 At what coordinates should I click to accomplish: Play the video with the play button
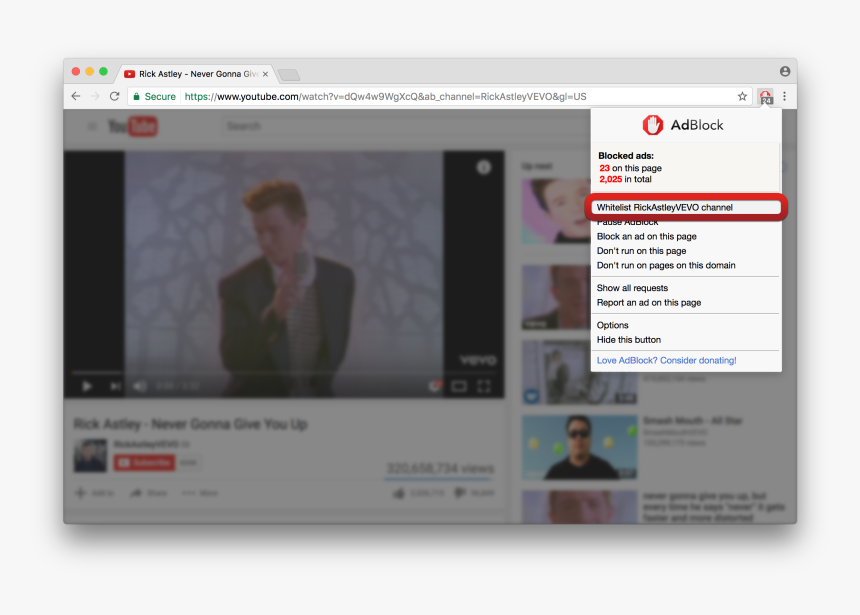pyautogui.click(x=87, y=386)
